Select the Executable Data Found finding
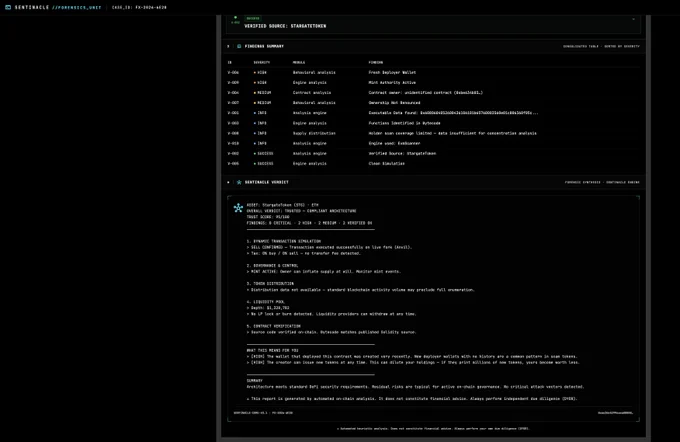 [453, 113]
